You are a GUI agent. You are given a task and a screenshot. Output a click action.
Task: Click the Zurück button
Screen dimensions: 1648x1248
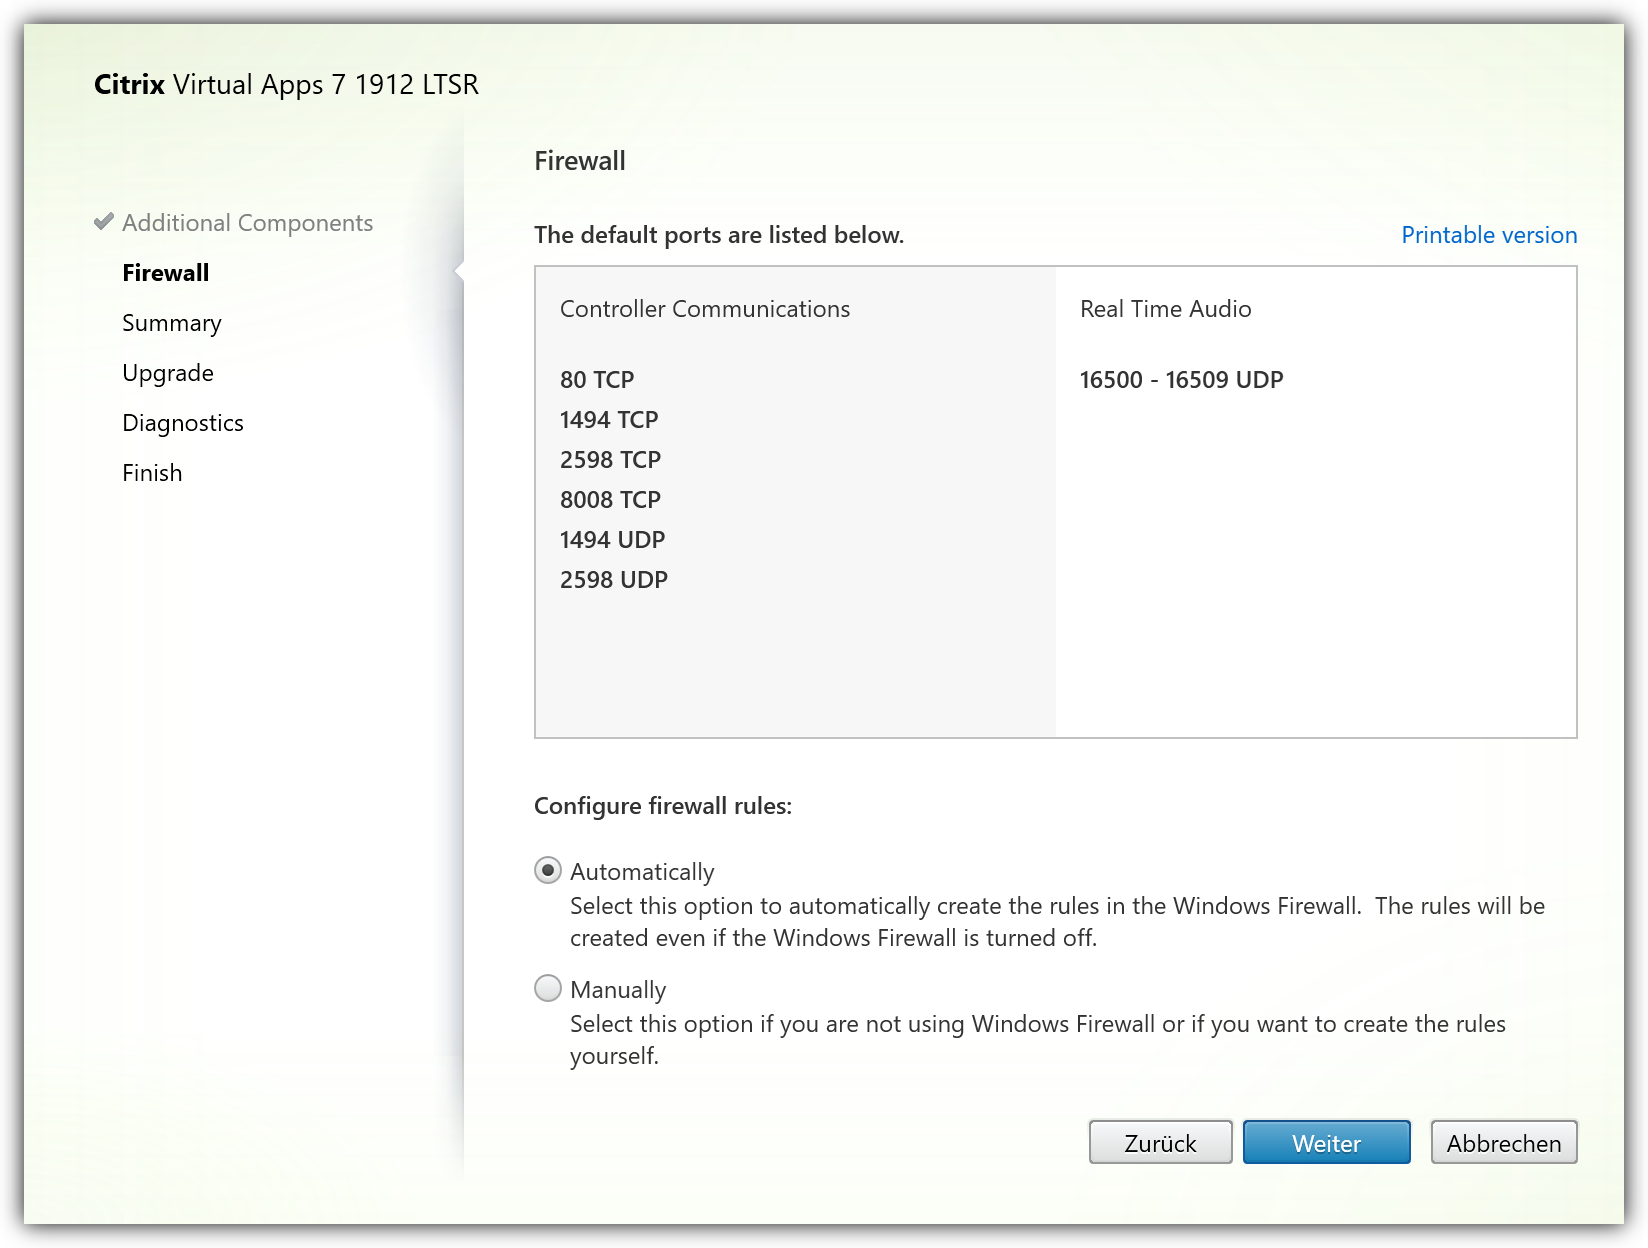coord(1160,1143)
